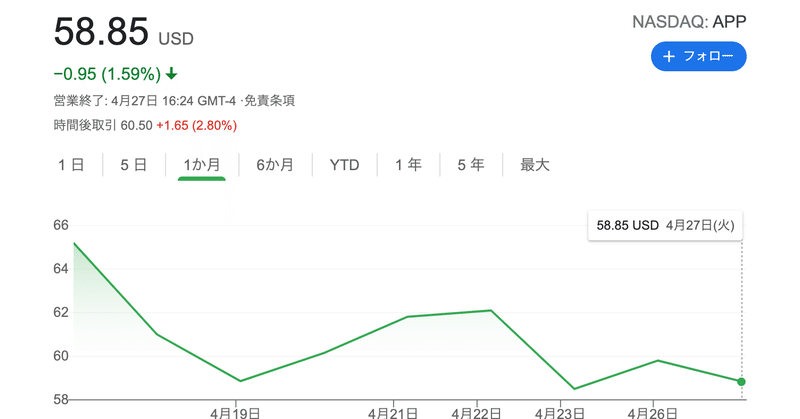Click the 60 y-axis label
The height and width of the screenshot is (419, 800).
(x=61, y=356)
